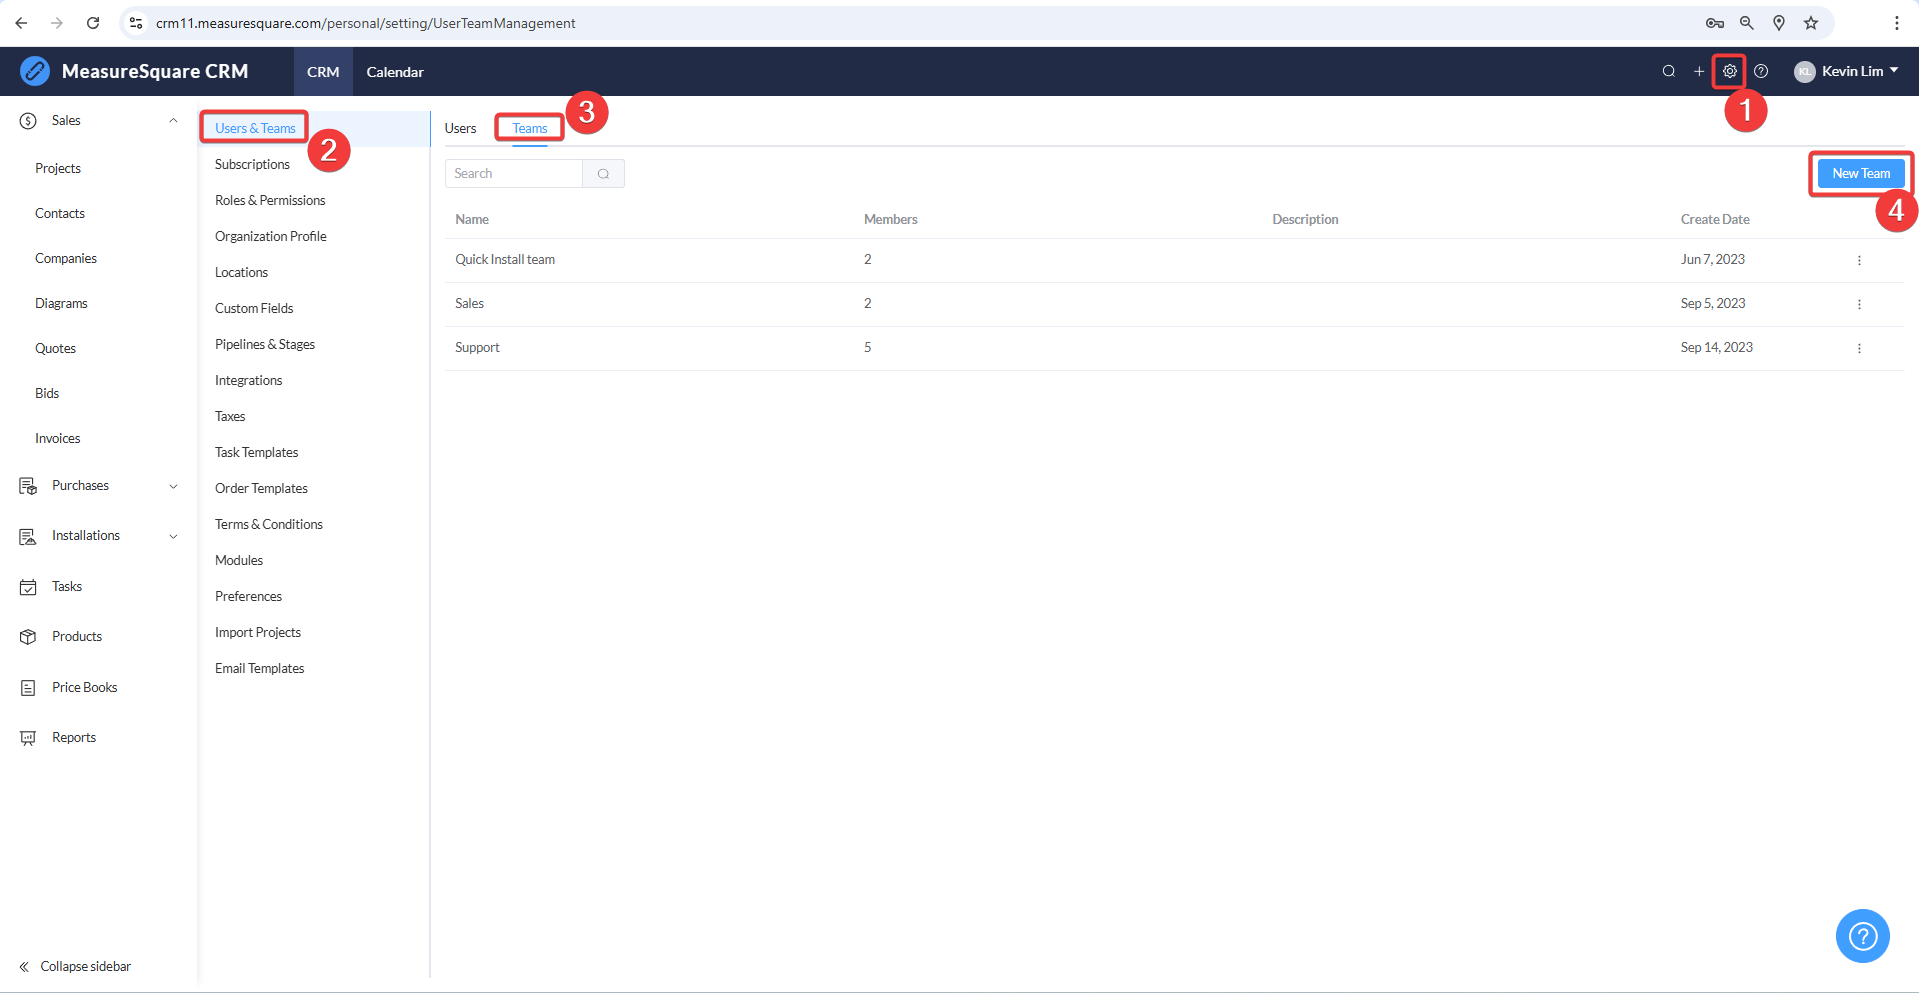Screen dimensions: 1919x993
Task: Click the Name column header
Action: click(472, 219)
